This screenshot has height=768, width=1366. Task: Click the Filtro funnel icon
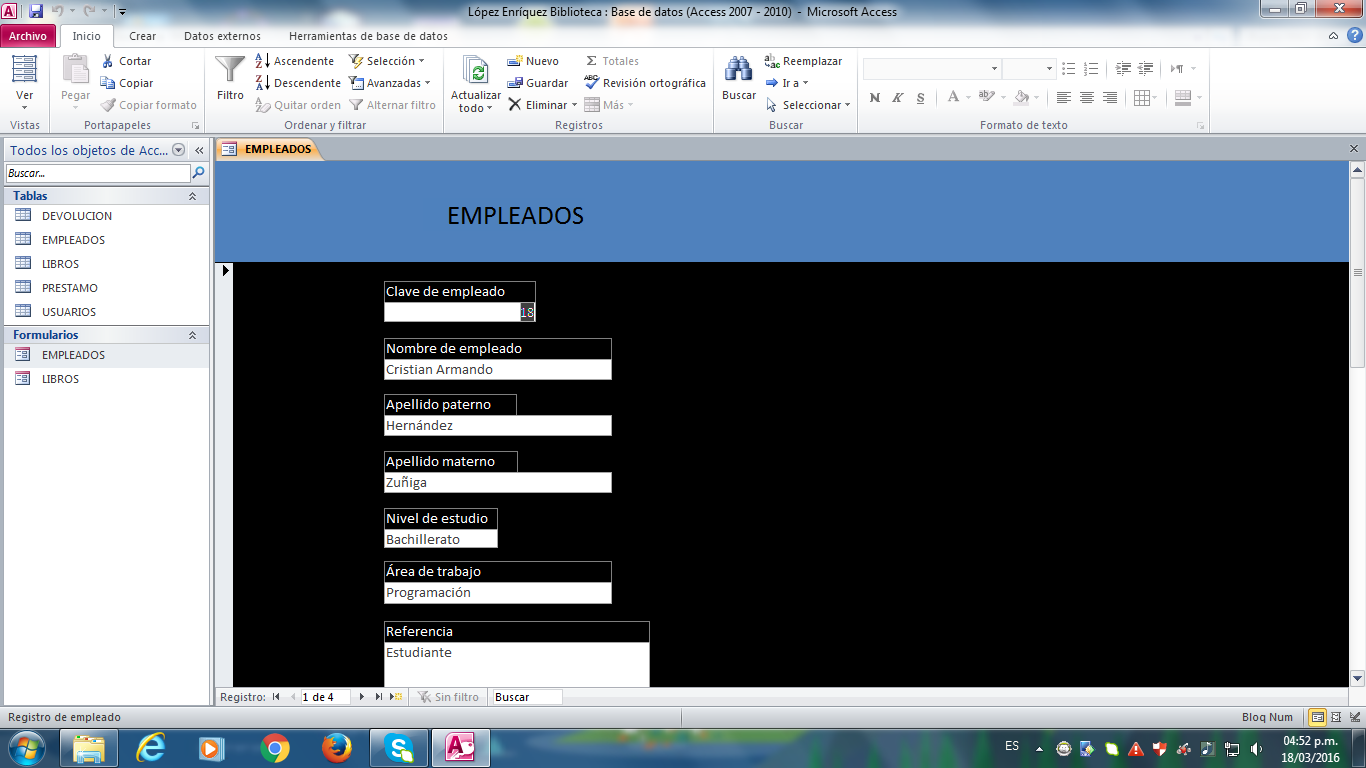pyautogui.click(x=230, y=70)
